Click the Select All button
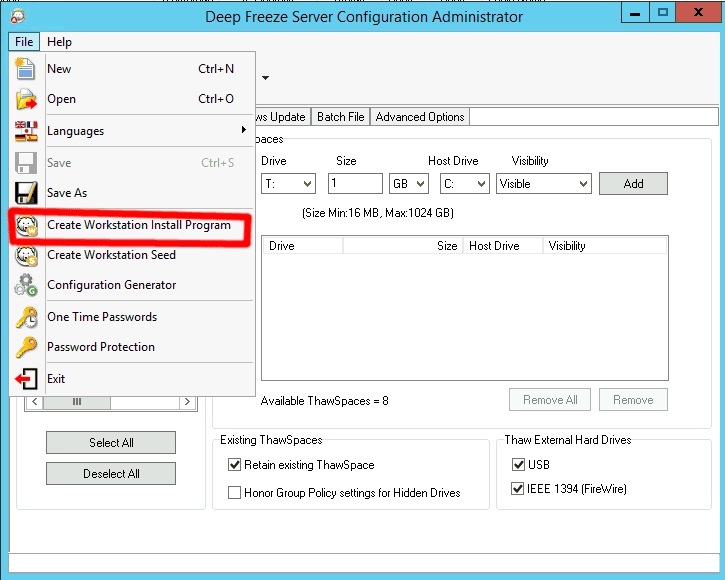The width and height of the screenshot is (725, 580). (x=111, y=443)
